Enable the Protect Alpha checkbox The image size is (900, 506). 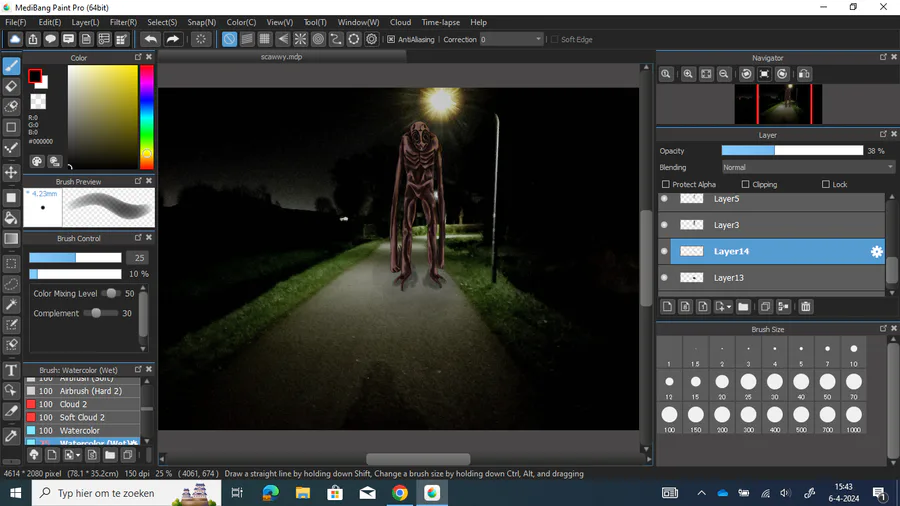666,184
